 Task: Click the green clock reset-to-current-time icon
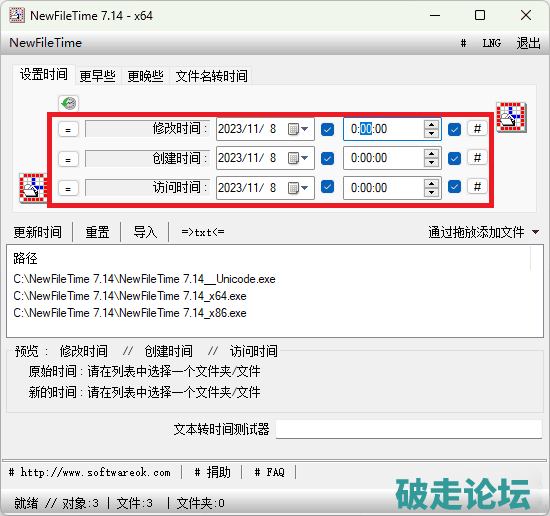coord(68,103)
